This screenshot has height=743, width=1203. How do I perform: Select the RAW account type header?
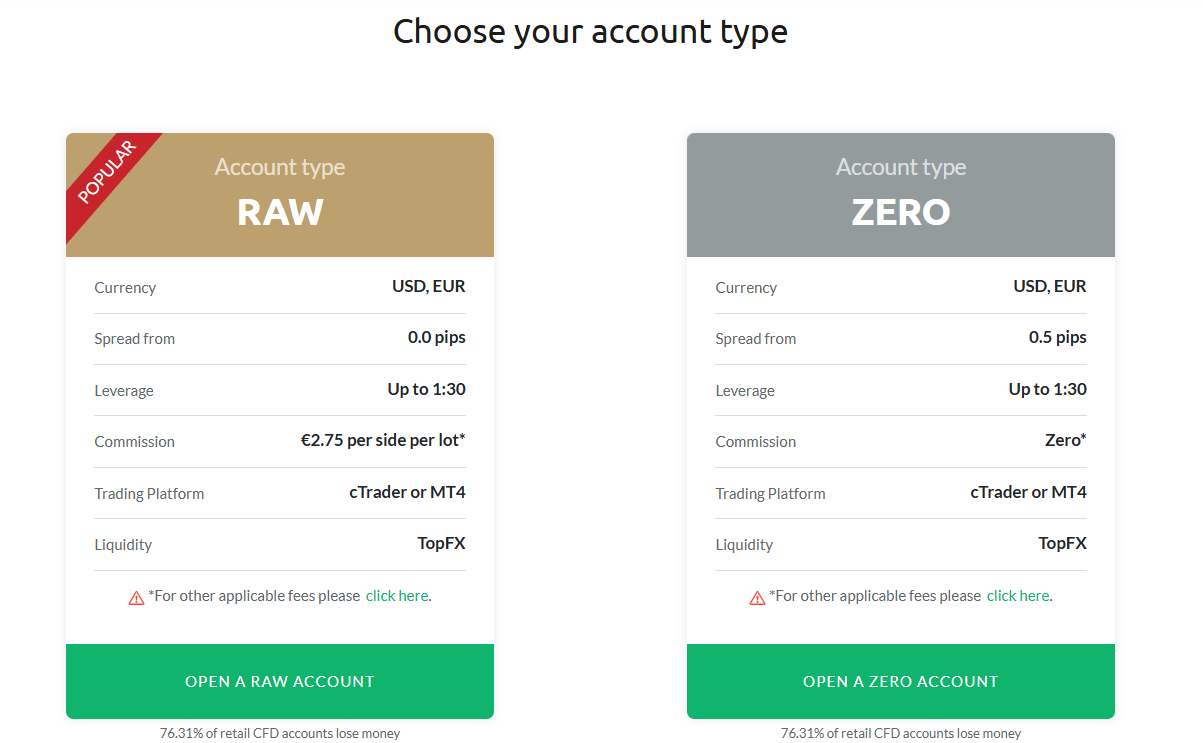point(280,195)
